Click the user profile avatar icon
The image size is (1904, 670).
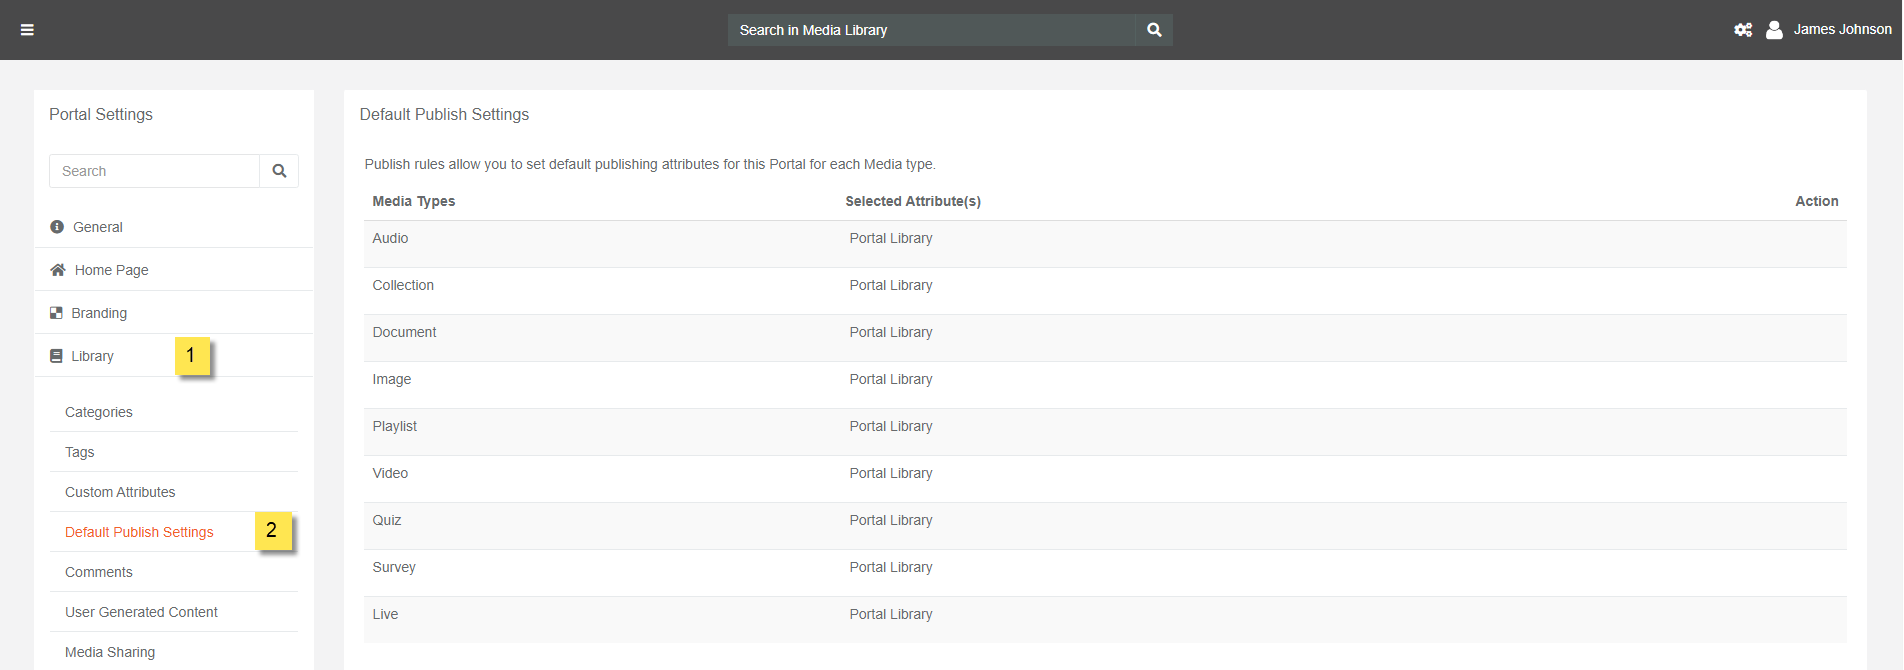click(1774, 30)
